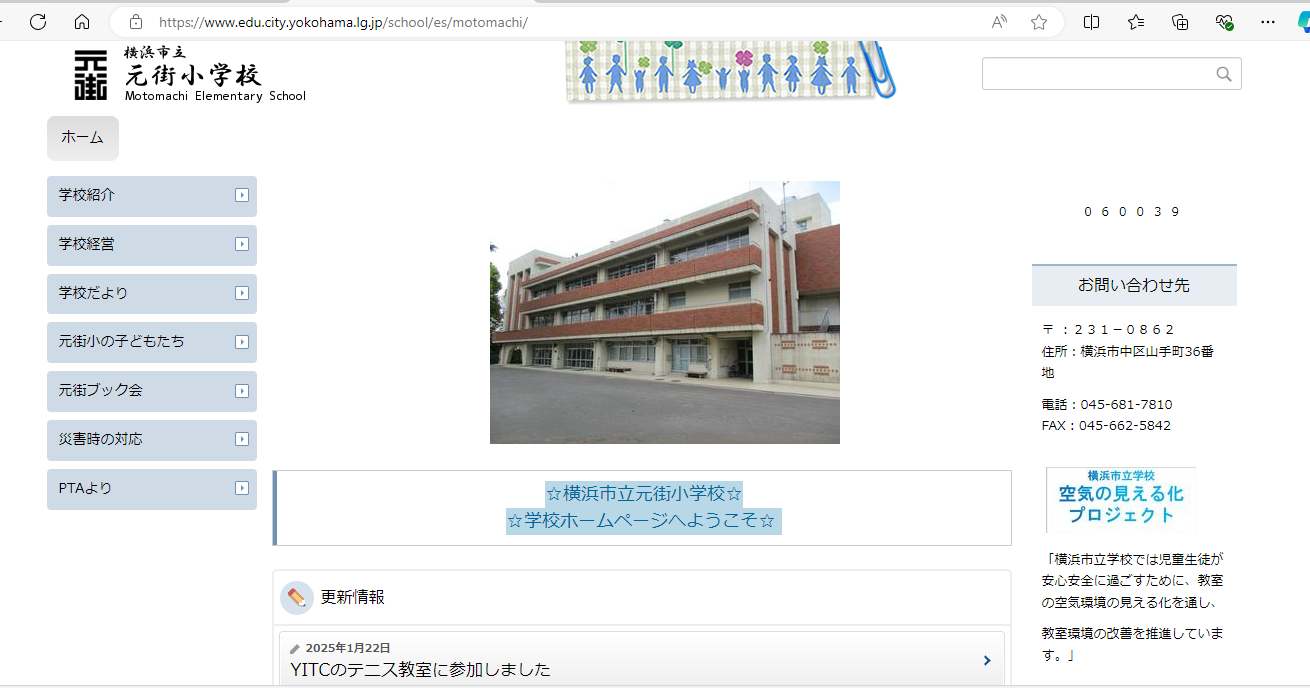Image resolution: width=1310 pixels, height=688 pixels.
Task: Open Edge Settings and more menu
Action: pos(1268,21)
